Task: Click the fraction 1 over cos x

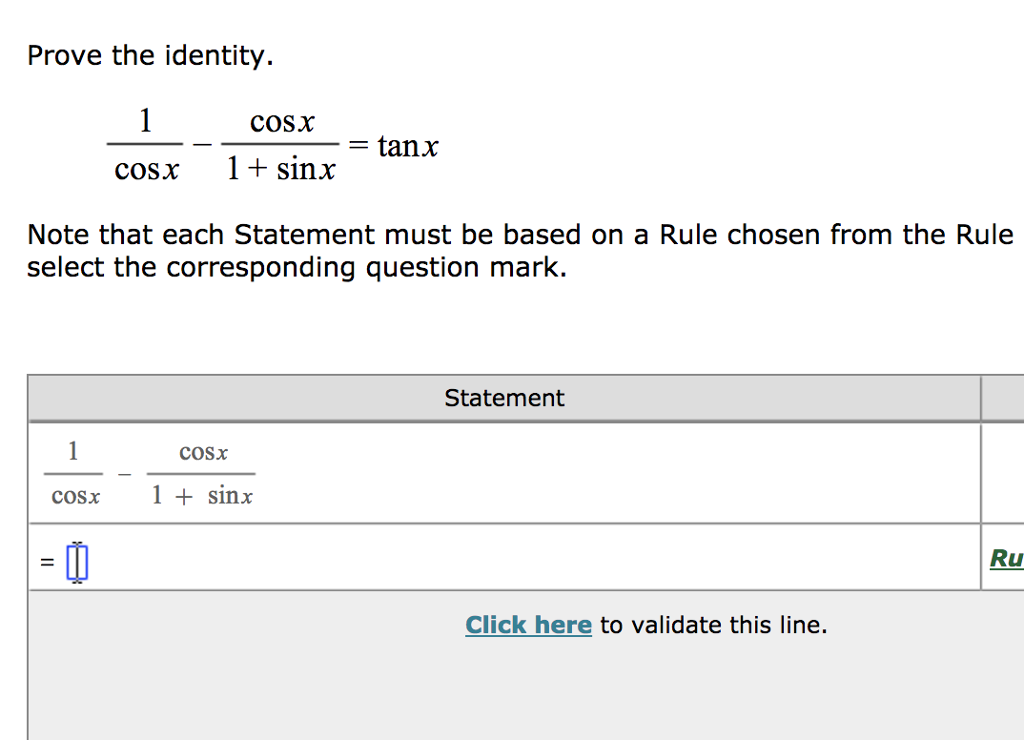Action: pyautogui.click(x=146, y=145)
